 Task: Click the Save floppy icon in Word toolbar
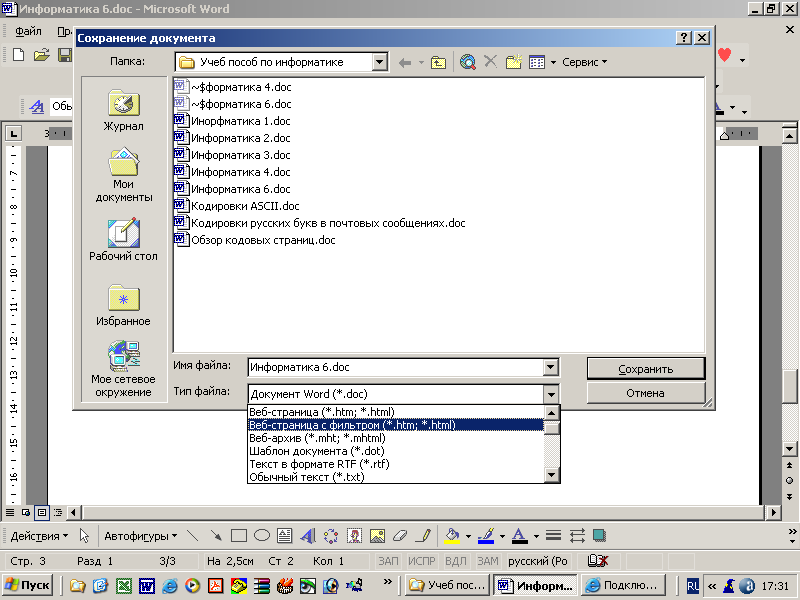(65, 55)
